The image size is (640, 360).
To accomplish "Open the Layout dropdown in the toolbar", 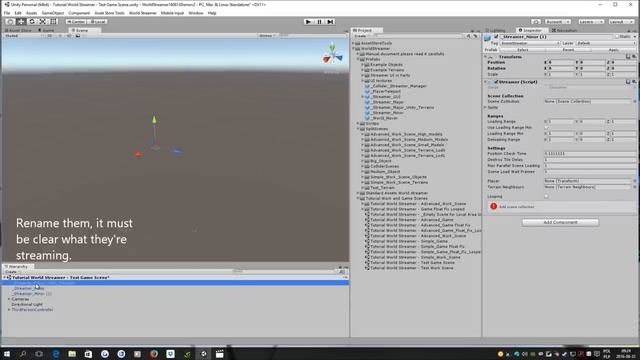I will 622,22.
